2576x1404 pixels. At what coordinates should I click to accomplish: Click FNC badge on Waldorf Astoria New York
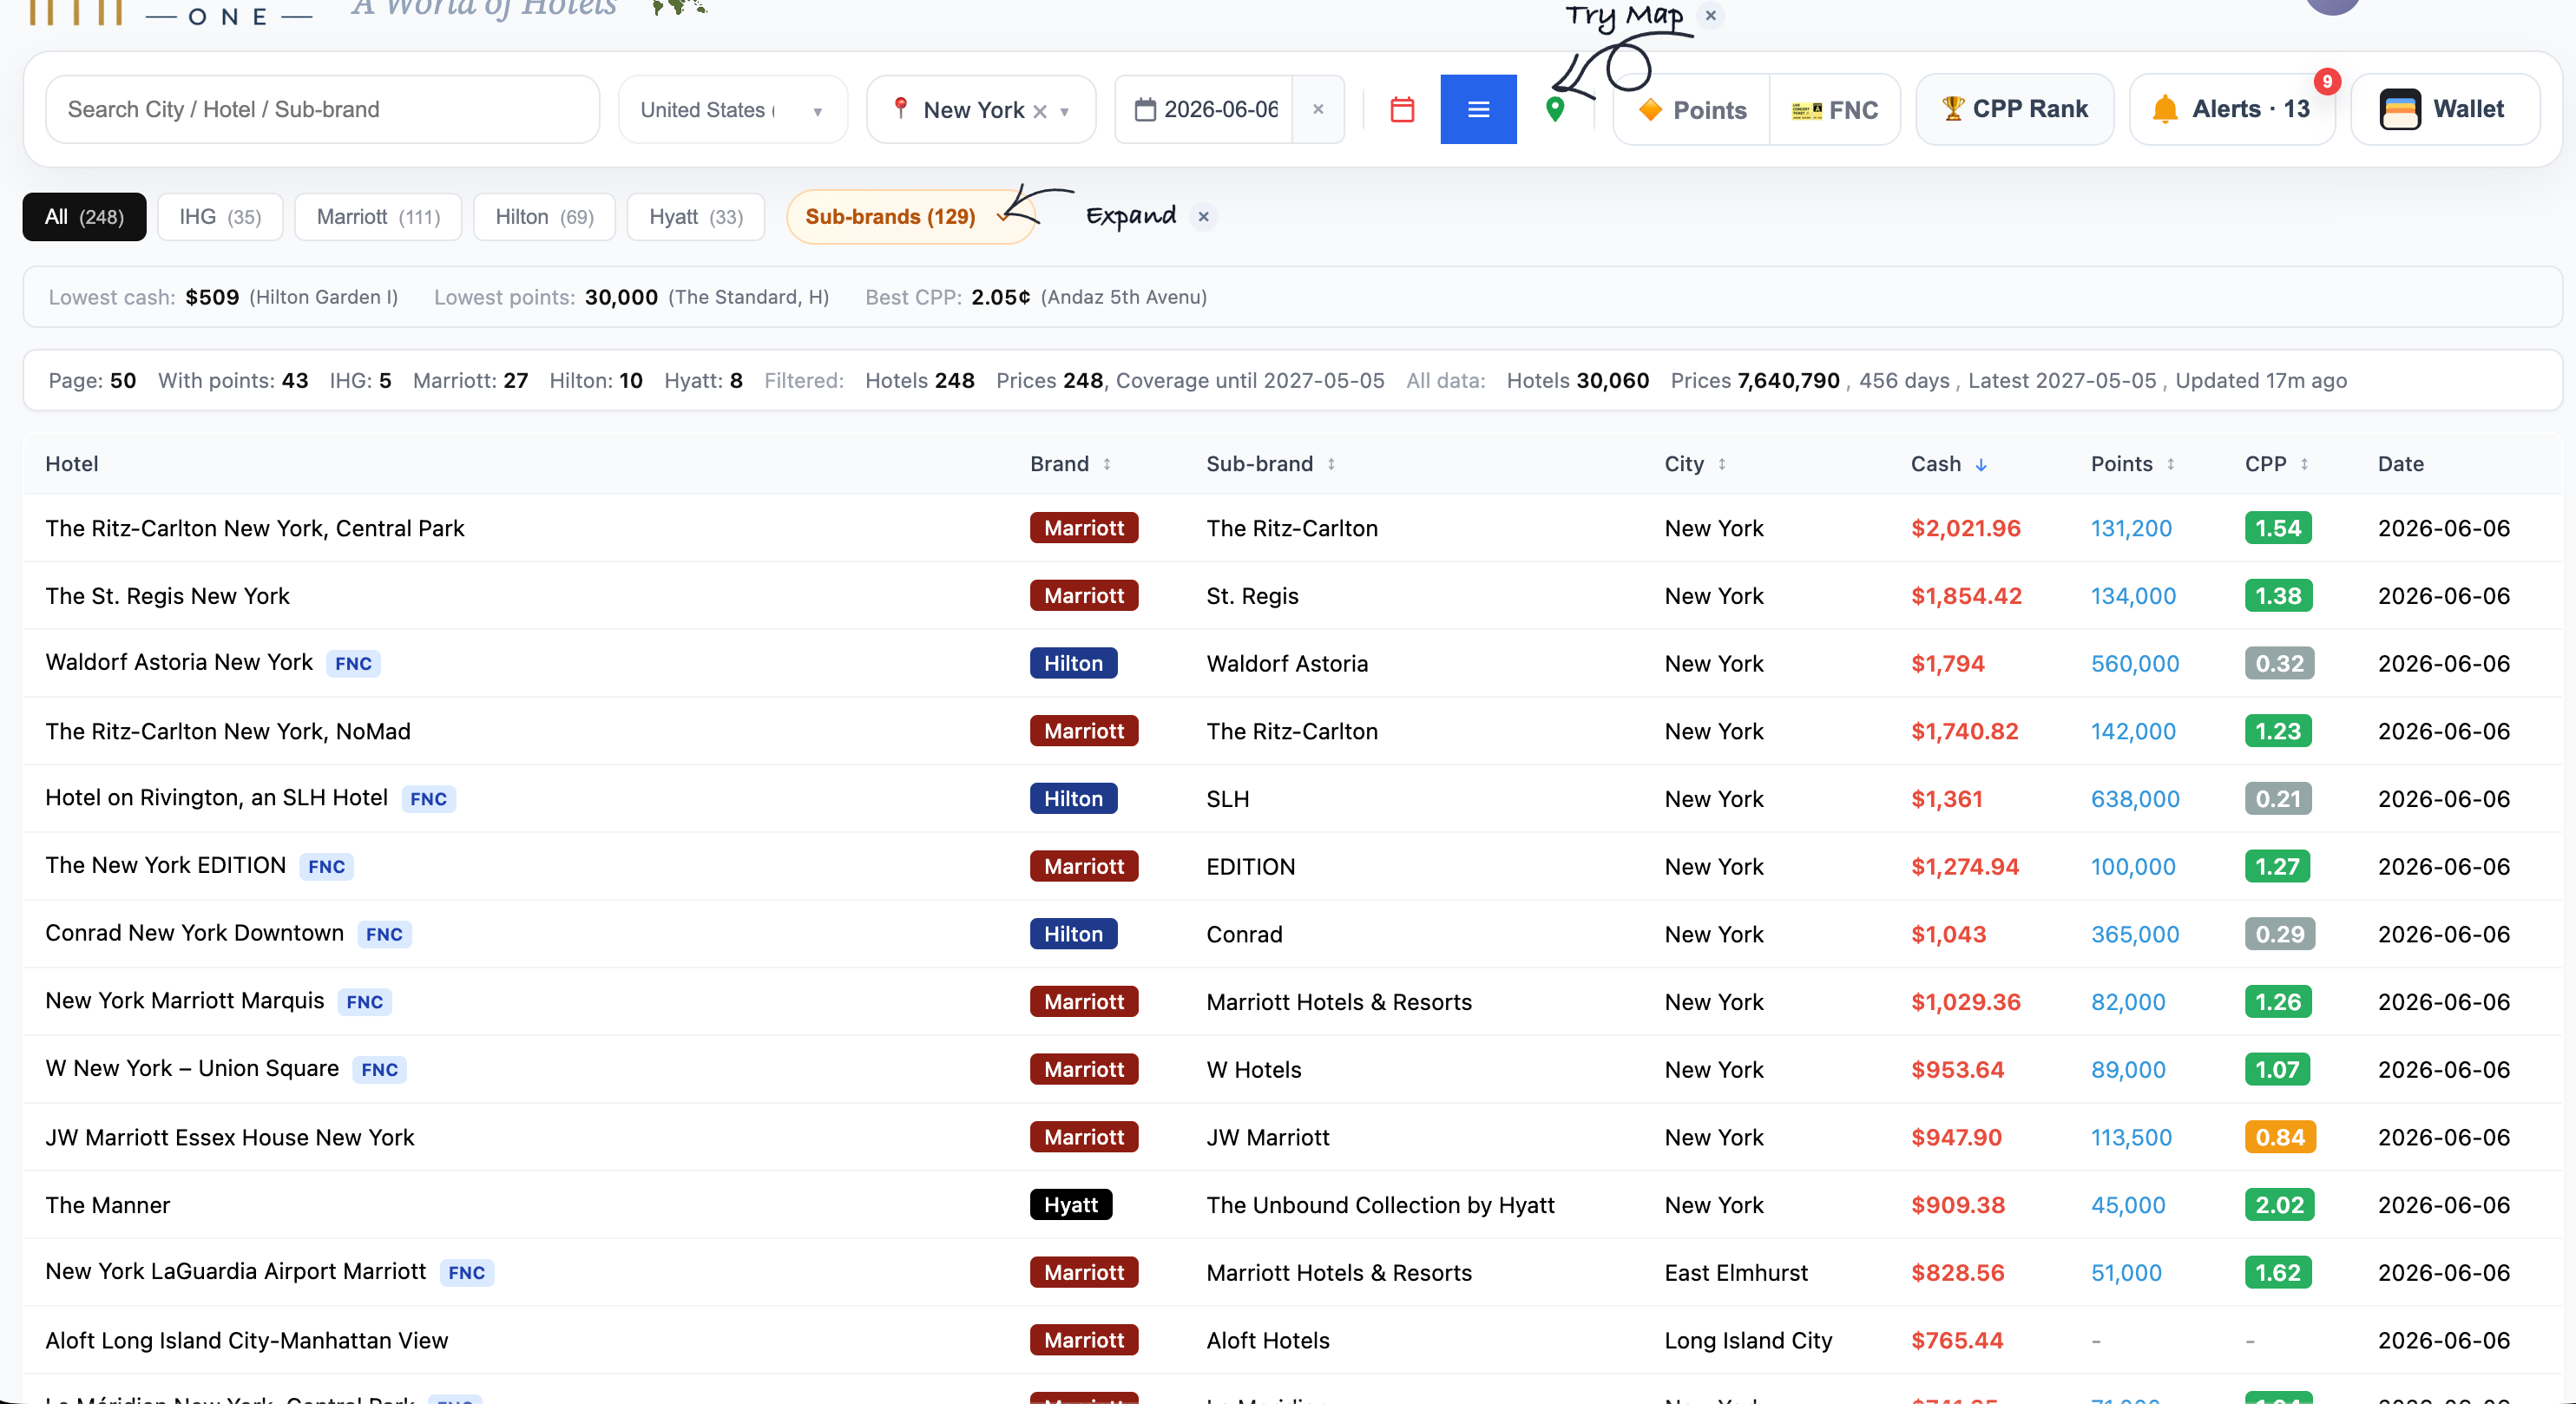click(x=353, y=663)
